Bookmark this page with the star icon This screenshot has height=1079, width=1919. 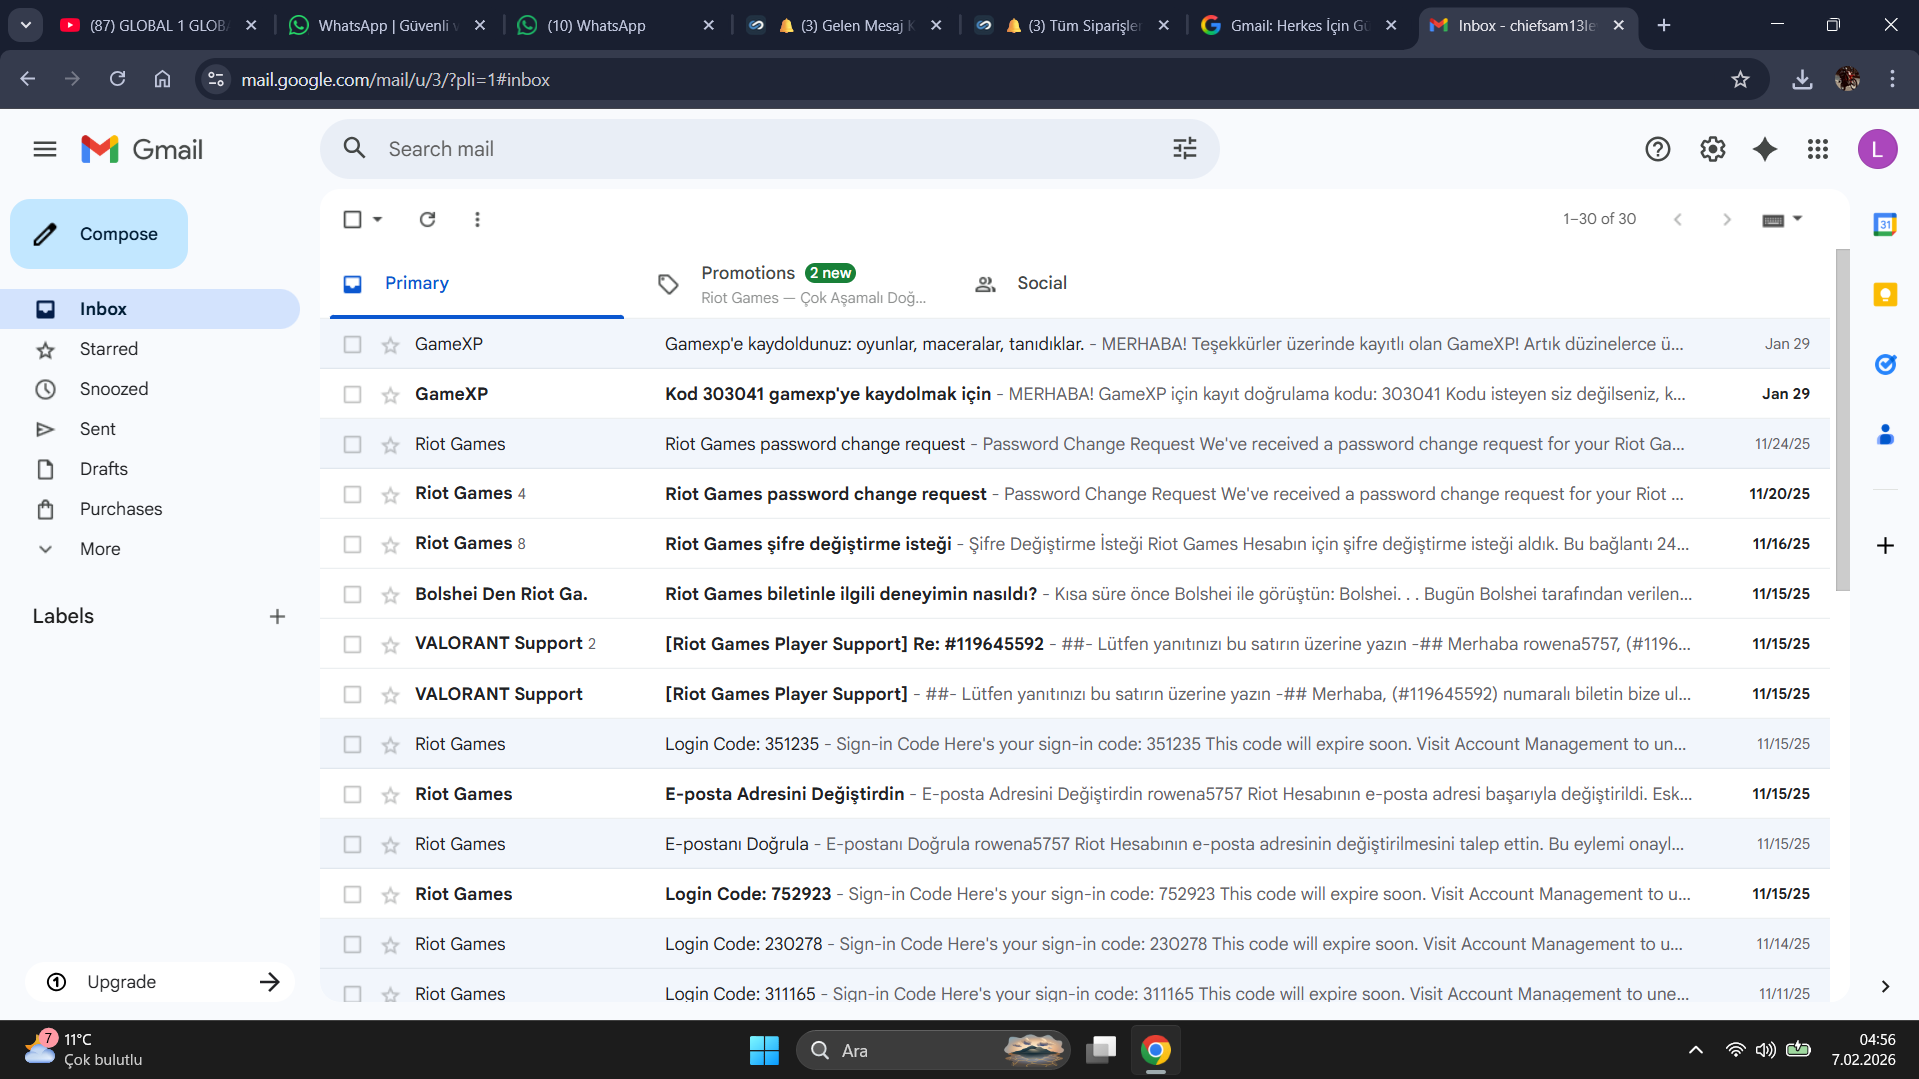[x=1740, y=80]
